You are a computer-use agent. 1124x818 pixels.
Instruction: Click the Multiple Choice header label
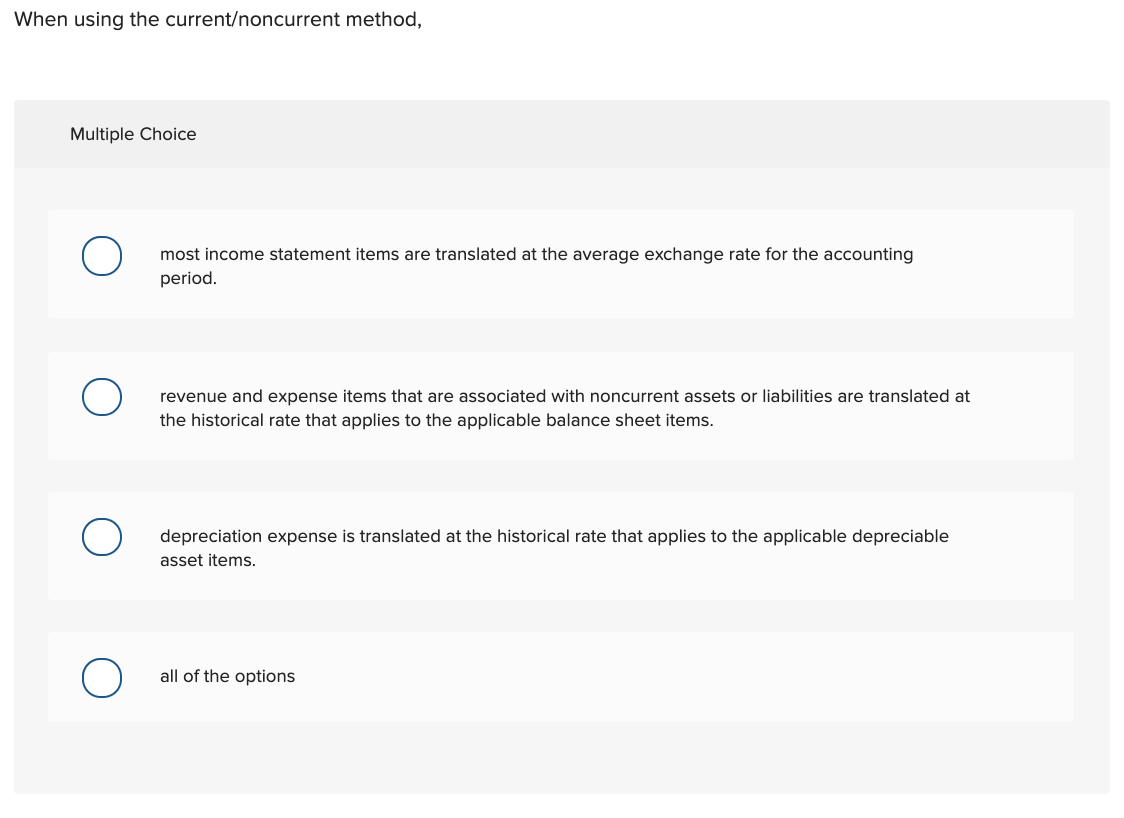click(x=133, y=134)
